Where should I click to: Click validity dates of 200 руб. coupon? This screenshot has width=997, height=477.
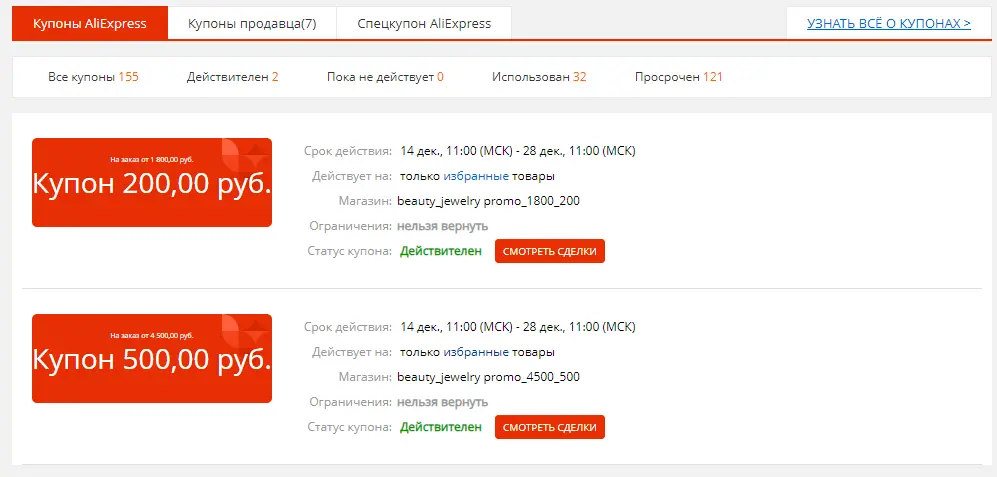(518, 151)
